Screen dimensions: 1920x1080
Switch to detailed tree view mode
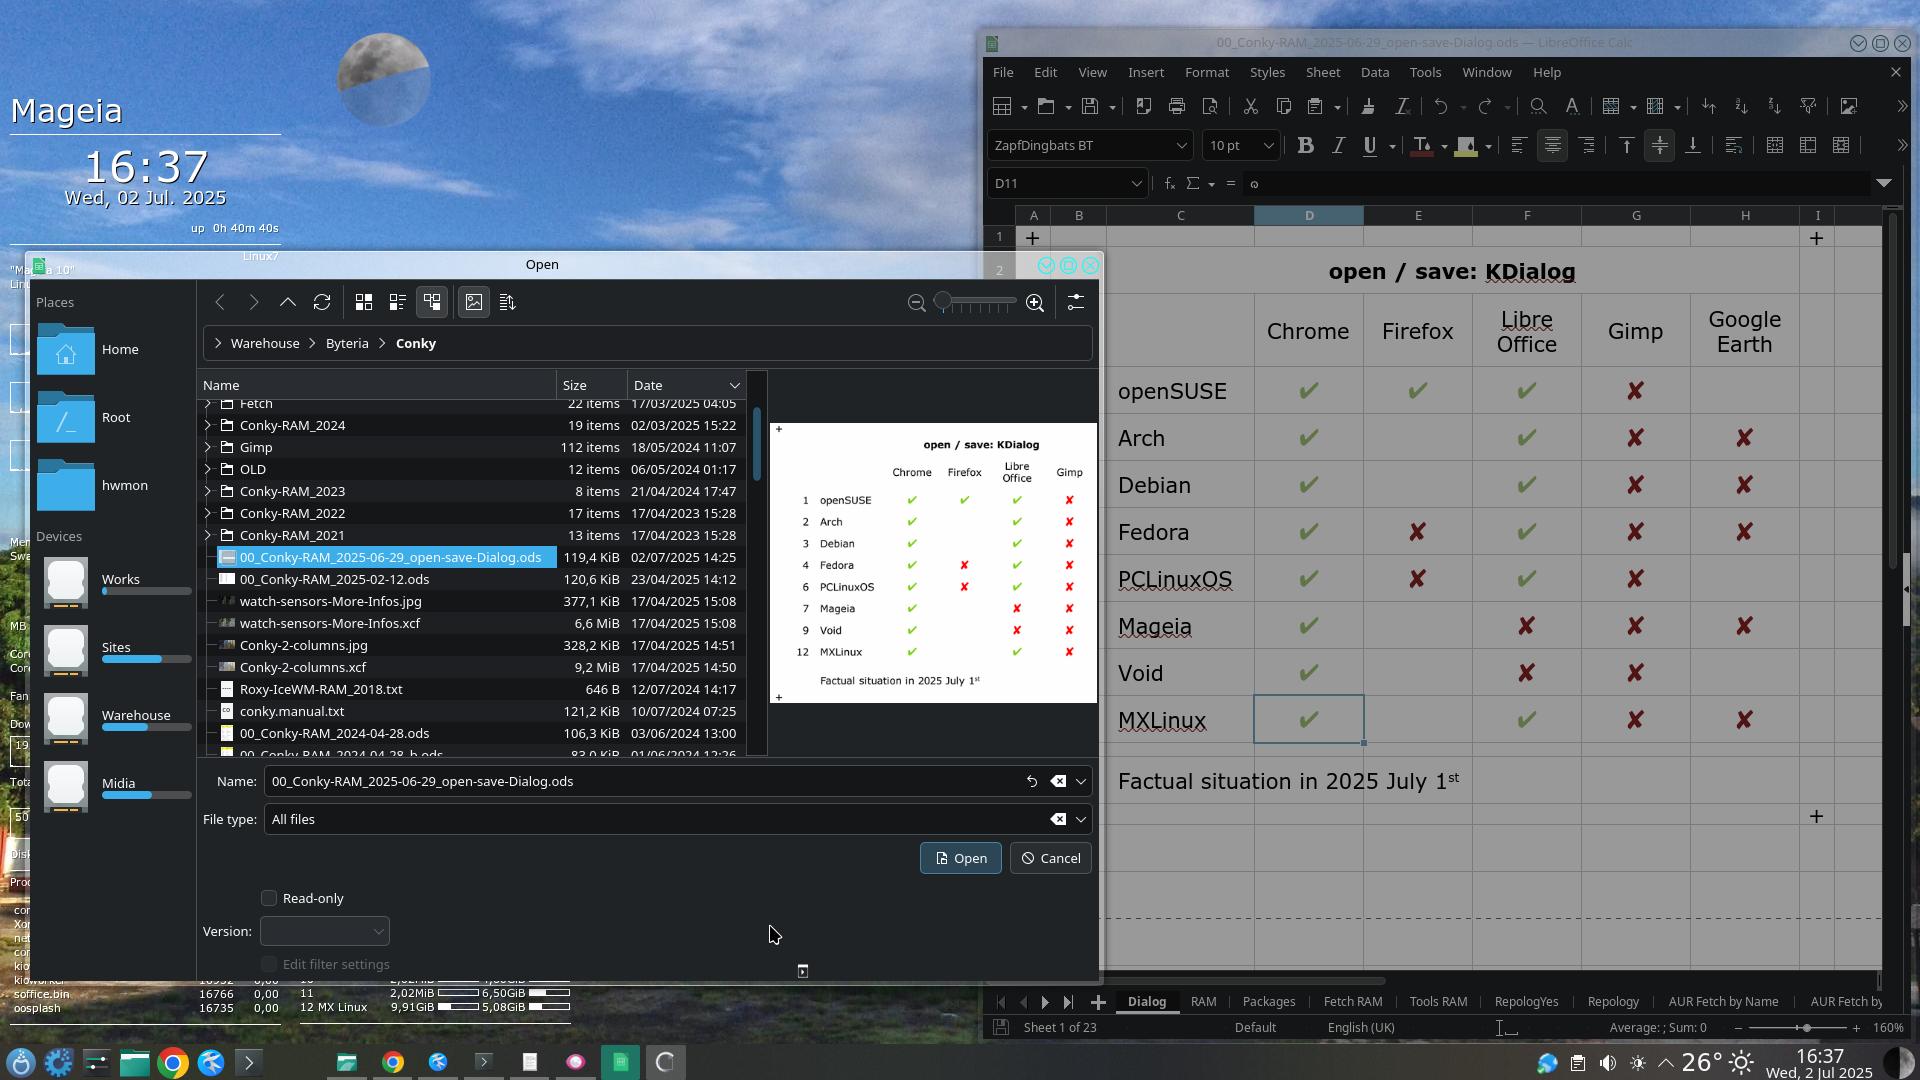(432, 302)
